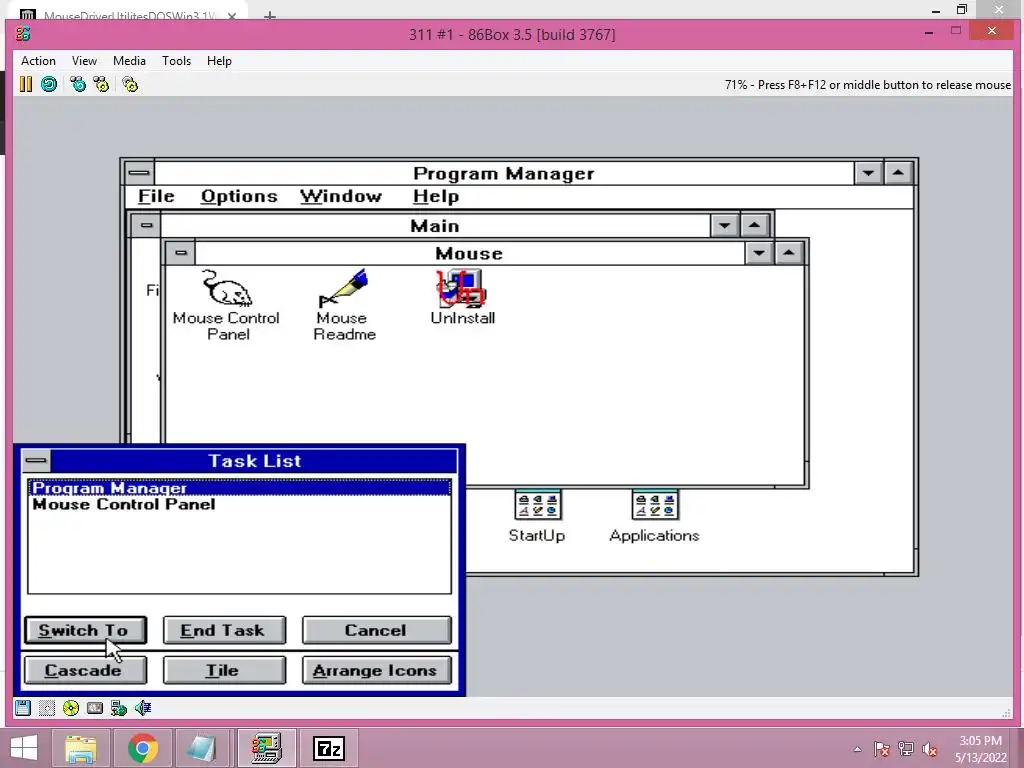Click the Action Center flag tray icon
Viewport: 1024px width, 768px height.
tap(882, 750)
